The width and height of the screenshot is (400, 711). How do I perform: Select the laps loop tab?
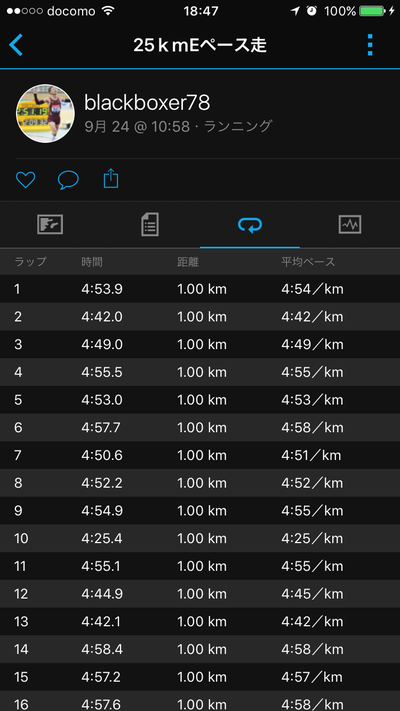(250, 224)
